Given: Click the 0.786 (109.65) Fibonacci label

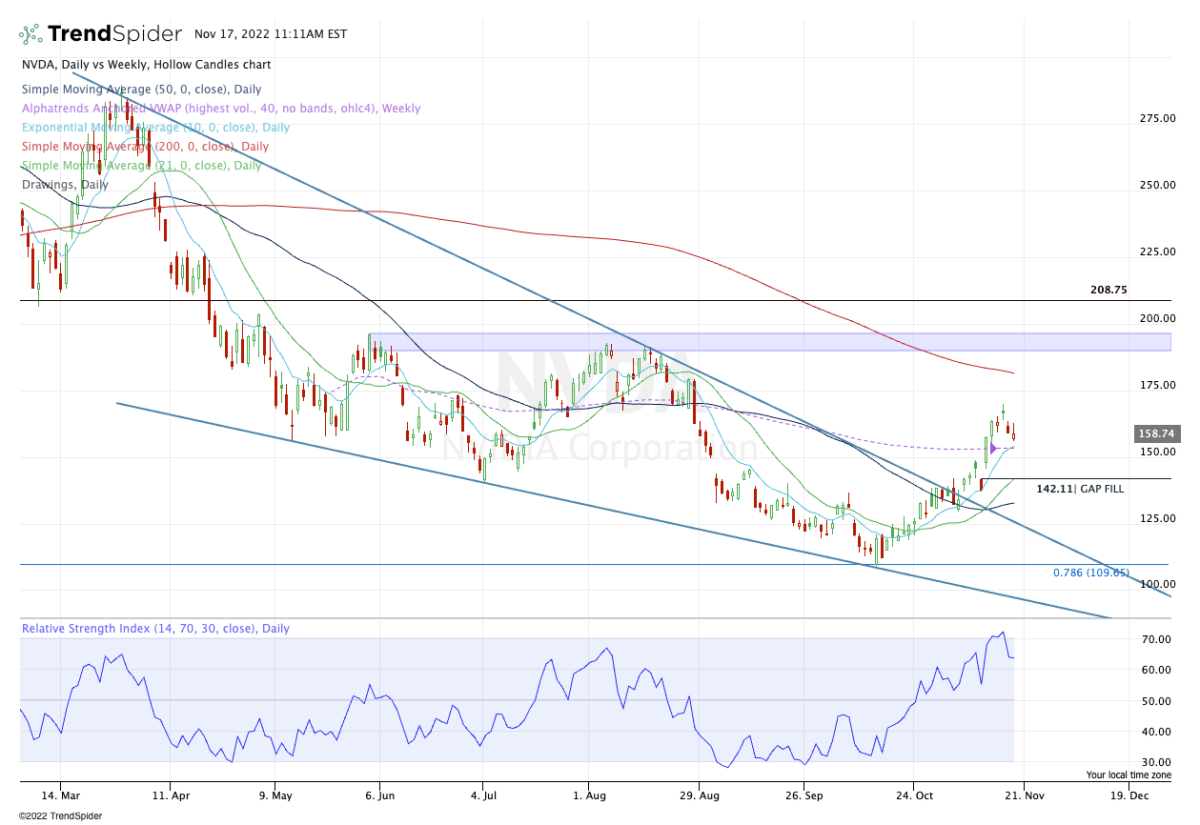Looking at the screenshot, I should click(x=1091, y=573).
